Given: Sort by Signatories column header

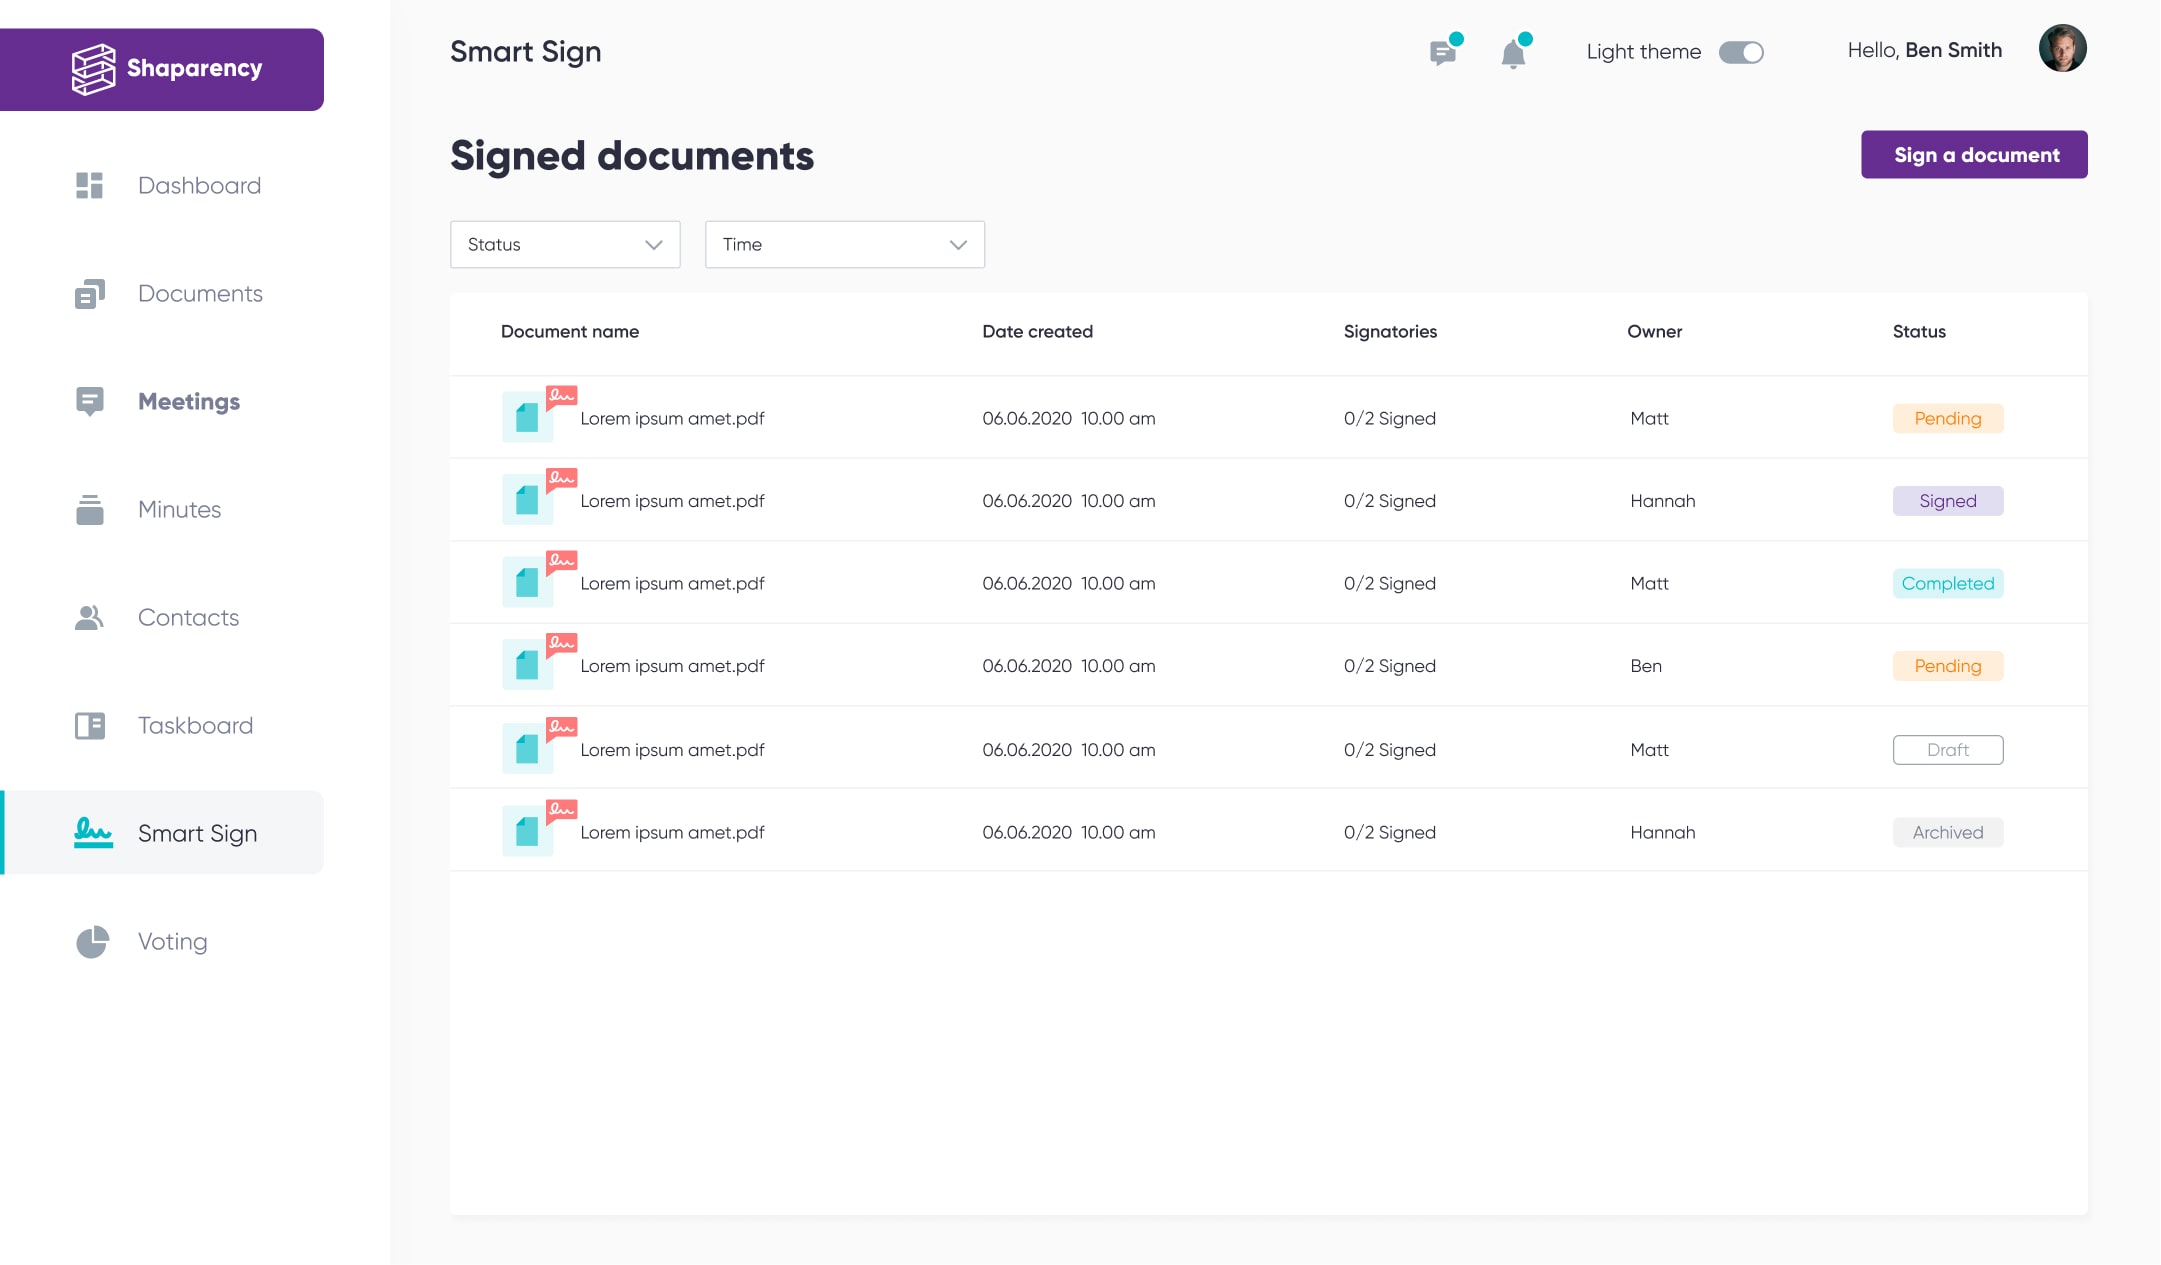Looking at the screenshot, I should [1390, 332].
